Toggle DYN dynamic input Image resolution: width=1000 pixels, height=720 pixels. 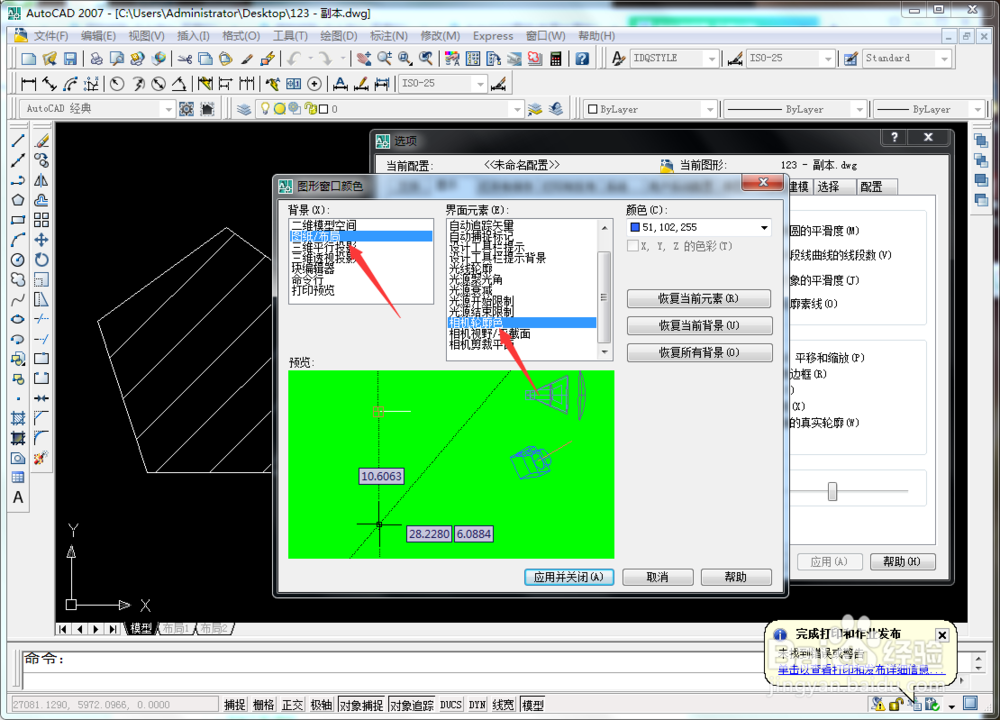477,705
